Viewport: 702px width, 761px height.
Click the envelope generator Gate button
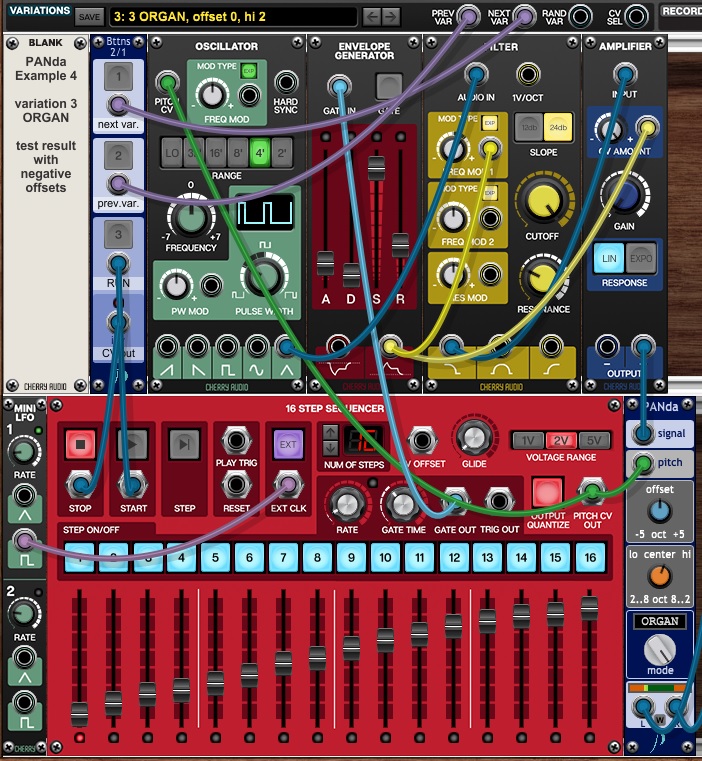(388, 85)
